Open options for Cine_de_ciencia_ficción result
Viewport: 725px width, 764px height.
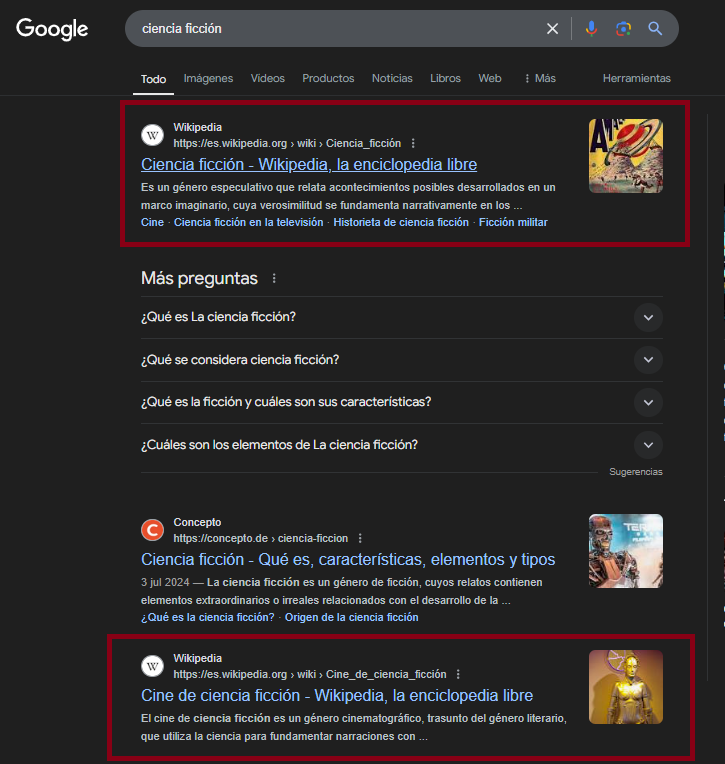click(x=458, y=674)
